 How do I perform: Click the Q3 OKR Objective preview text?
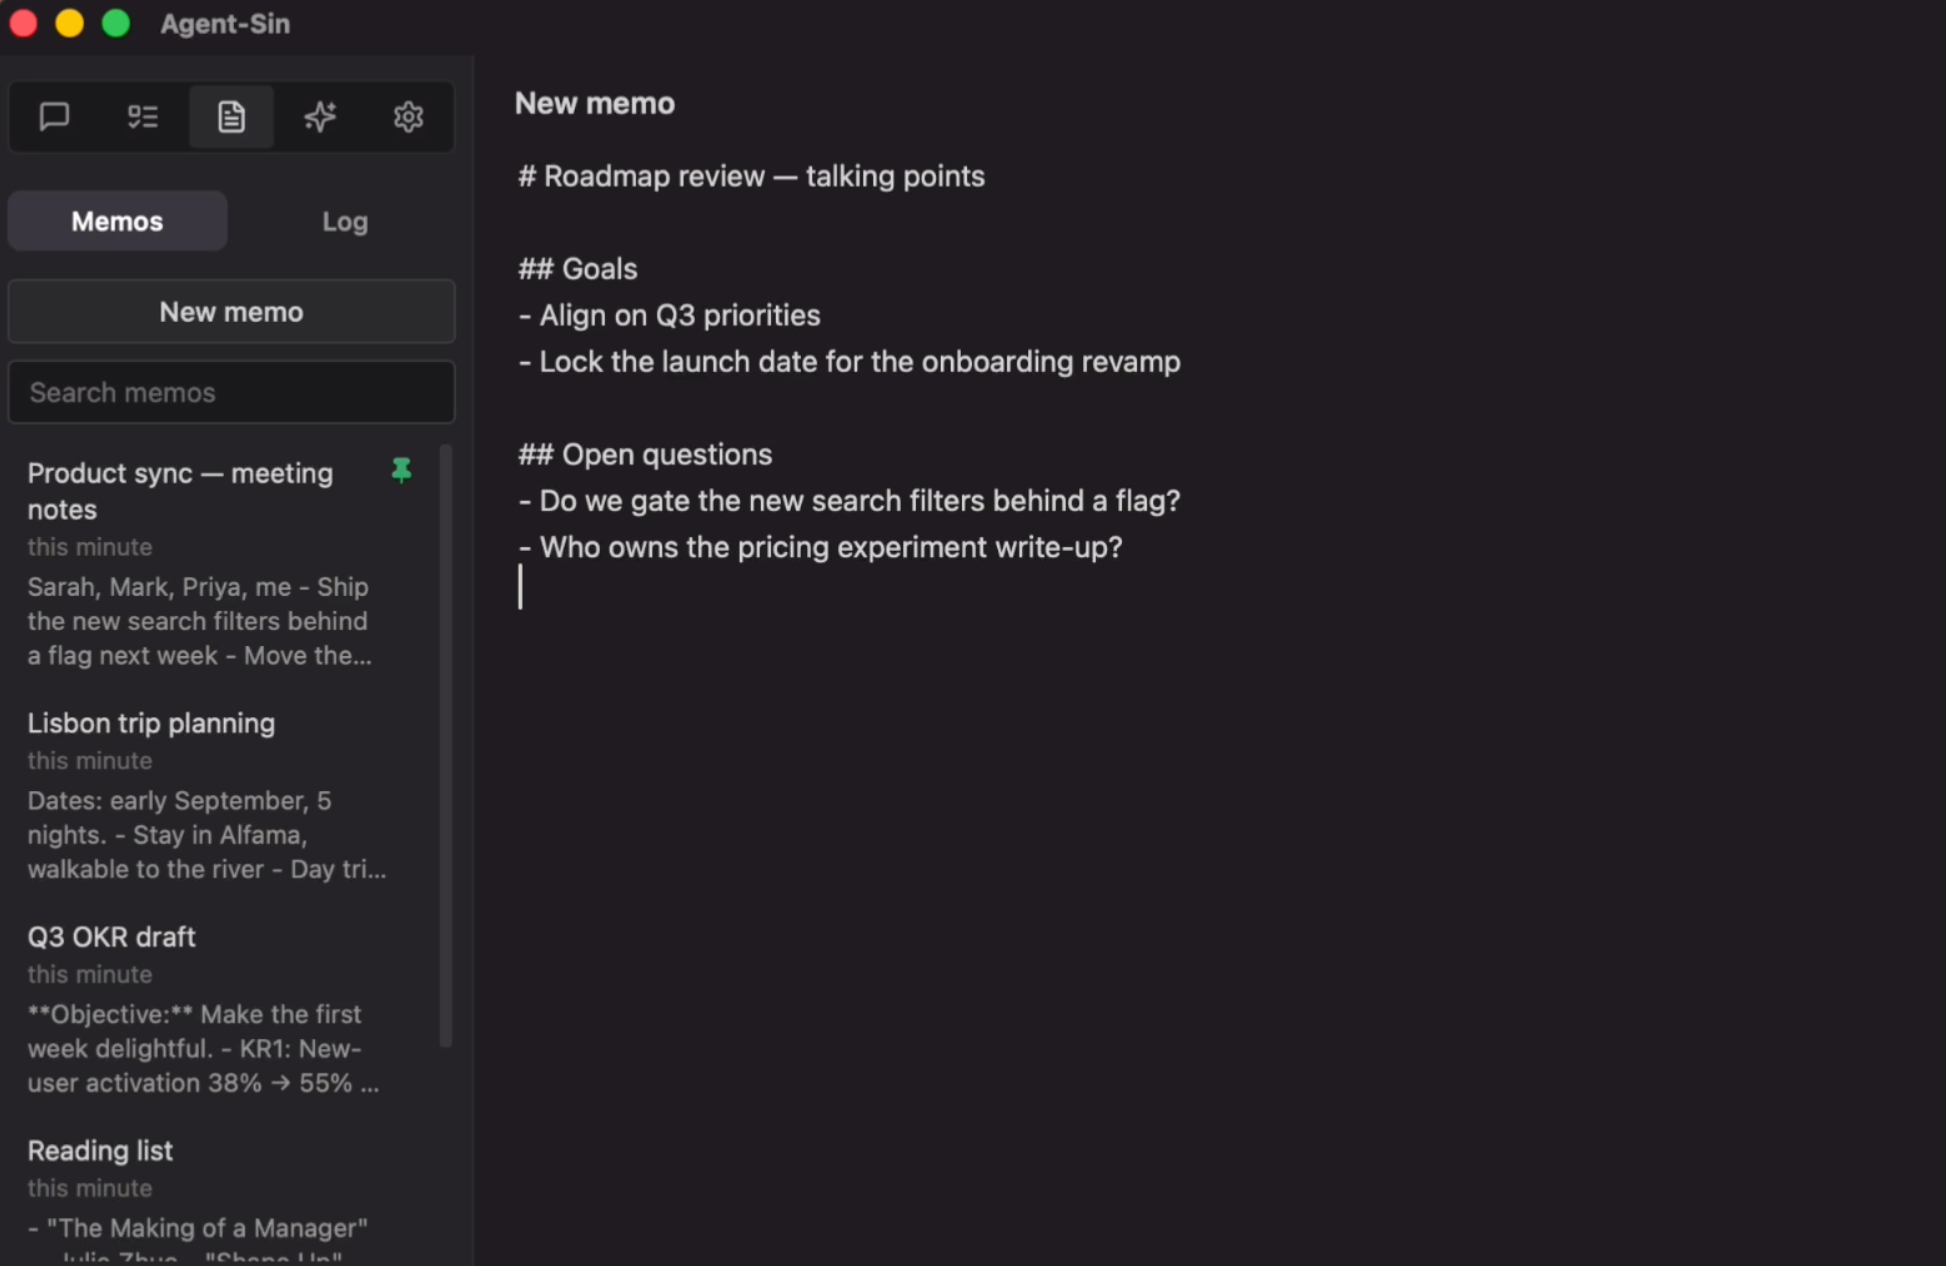203,1049
